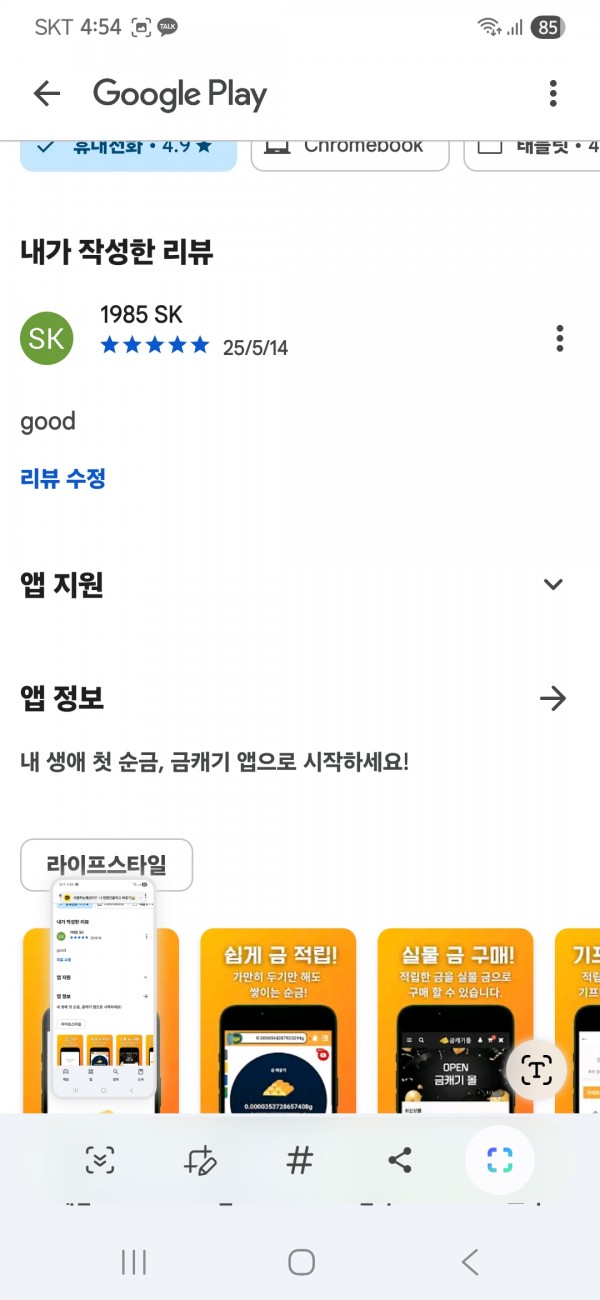Screen dimensions: 600x1300
Task: Select the Chromebook device chip
Action: point(350,149)
